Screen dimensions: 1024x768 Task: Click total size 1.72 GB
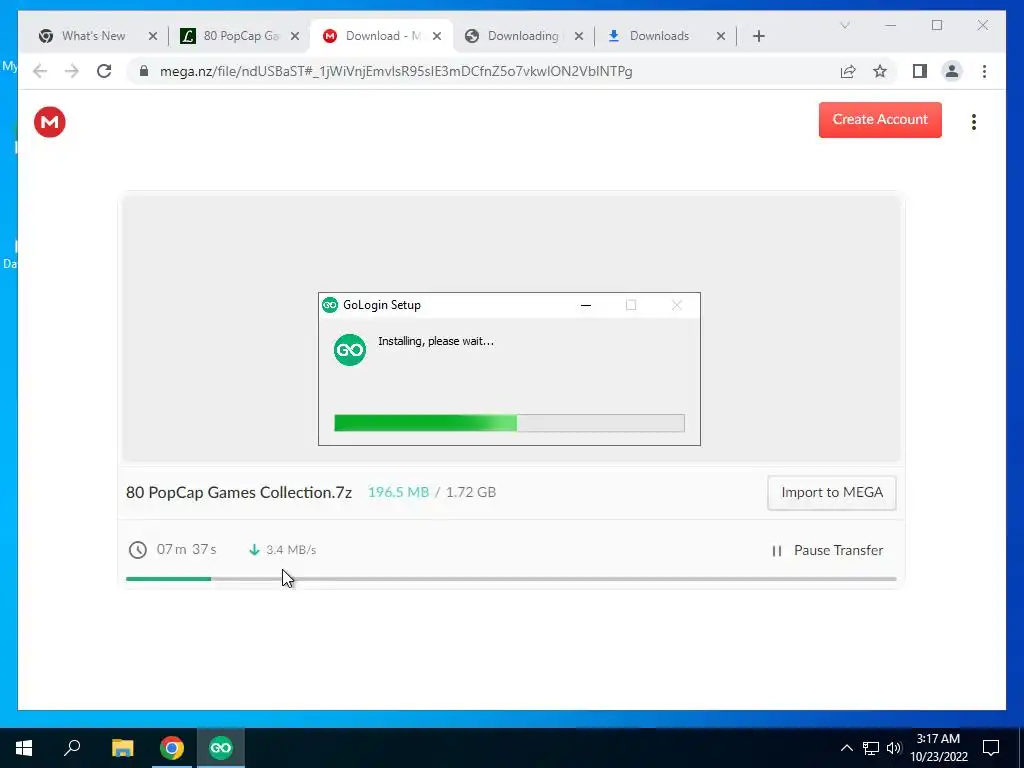point(471,492)
